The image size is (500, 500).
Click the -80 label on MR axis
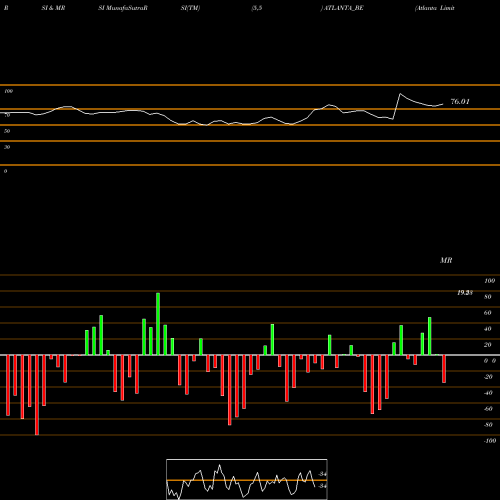(488, 425)
